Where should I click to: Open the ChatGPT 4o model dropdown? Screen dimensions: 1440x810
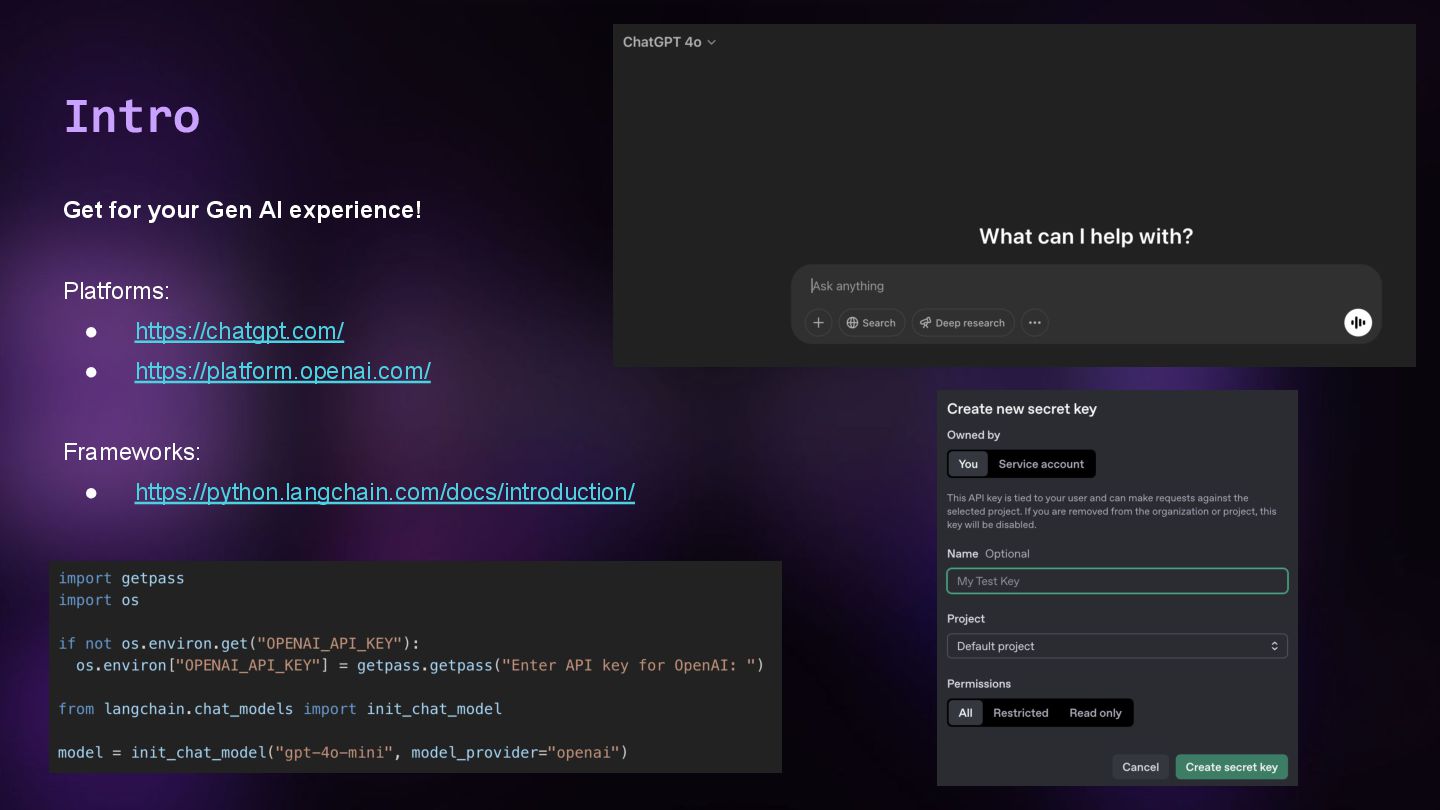point(669,42)
